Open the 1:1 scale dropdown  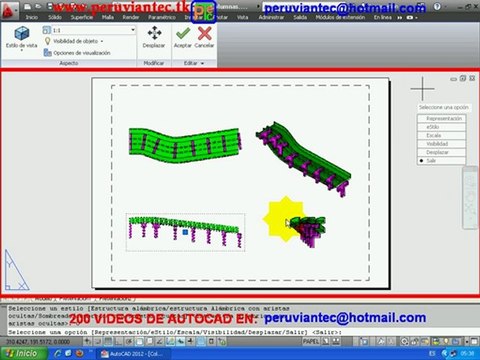[x=133, y=30]
